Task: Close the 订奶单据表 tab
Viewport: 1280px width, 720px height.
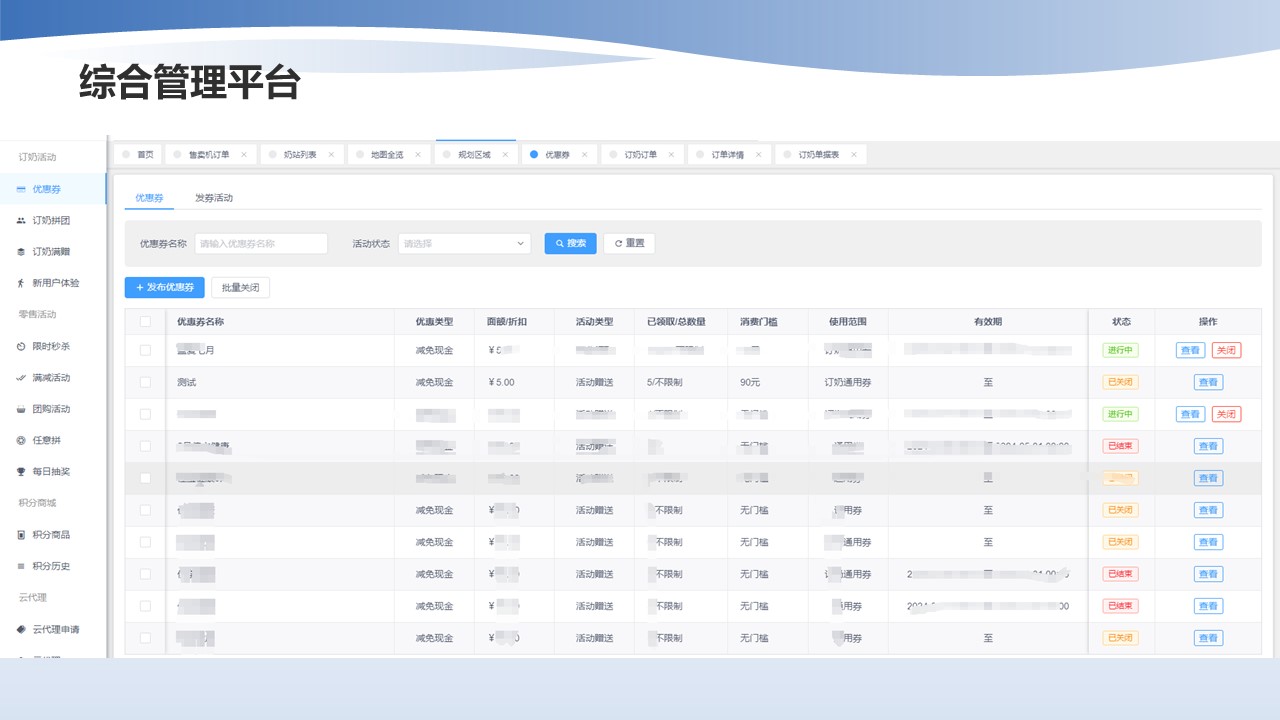Action: click(x=853, y=155)
